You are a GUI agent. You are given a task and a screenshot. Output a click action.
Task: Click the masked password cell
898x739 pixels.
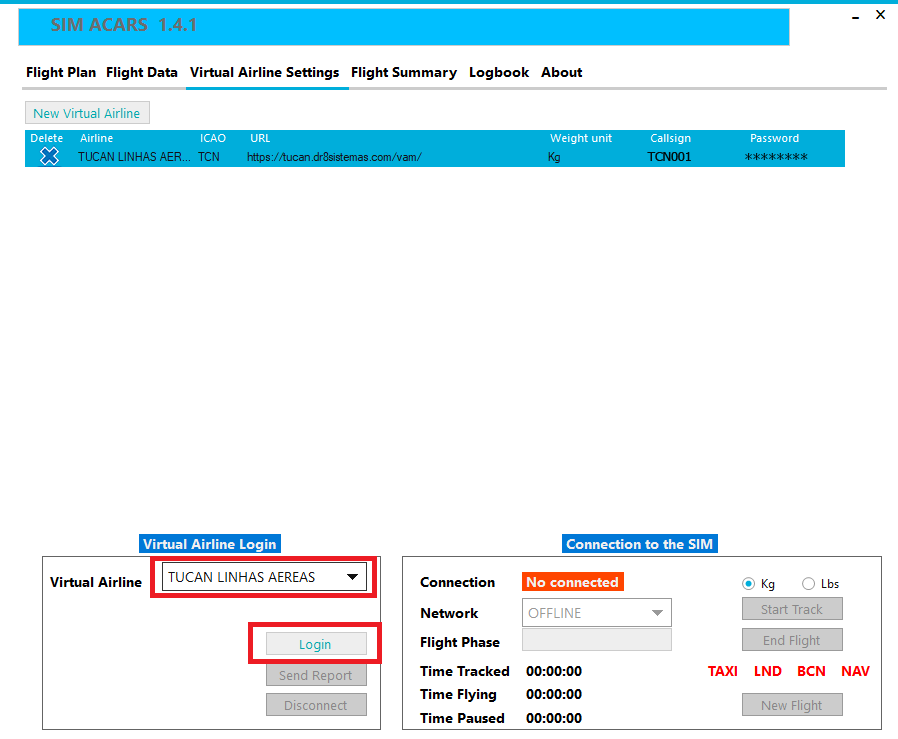point(776,157)
